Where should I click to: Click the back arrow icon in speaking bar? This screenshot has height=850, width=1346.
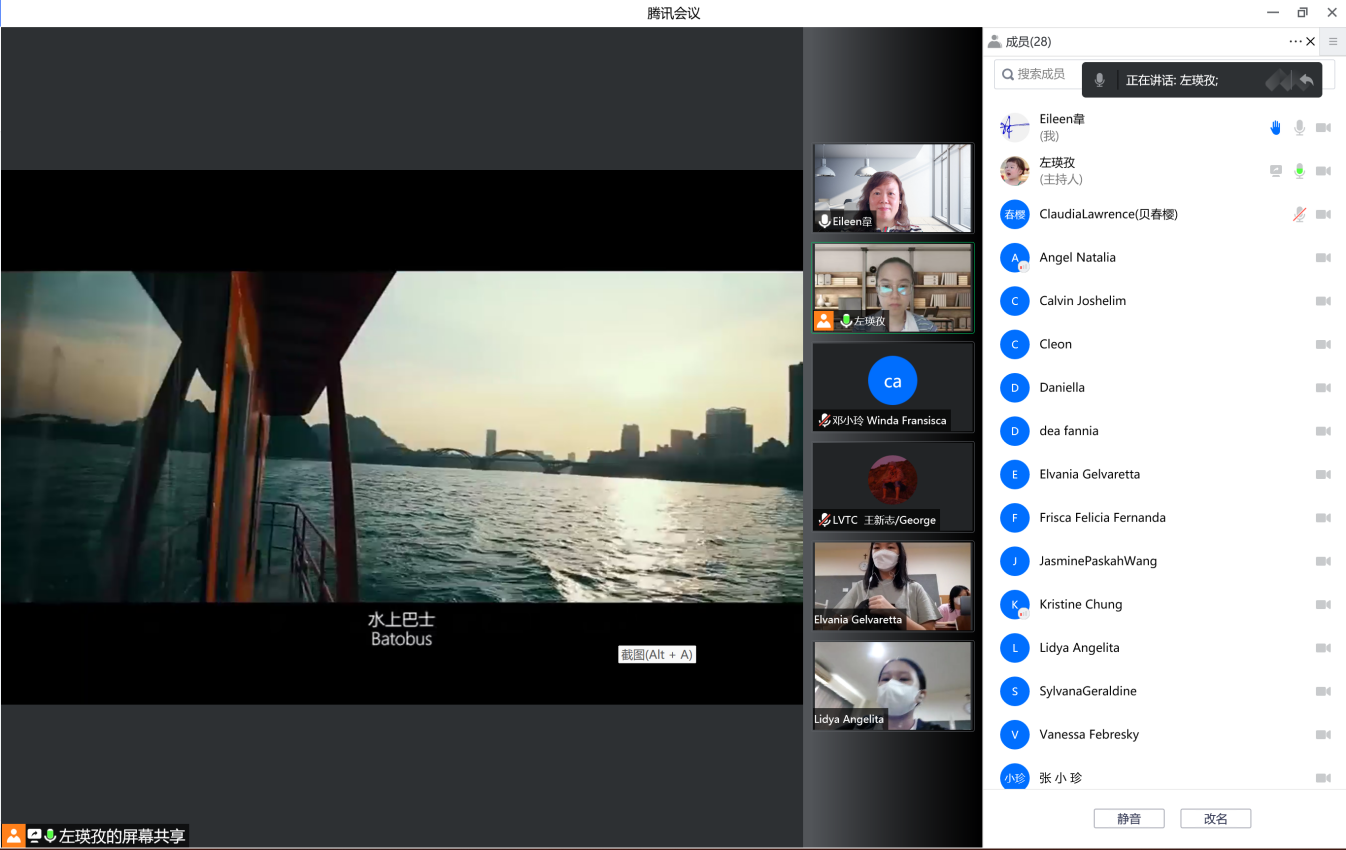[1305, 80]
